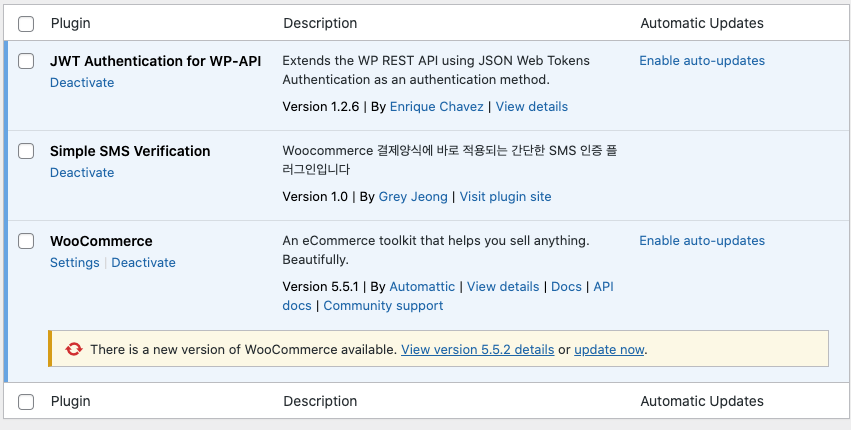This screenshot has width=851, height=430.
Task: Deactivate JWT Authentication for WP-API plugin
Action: coord(82,83)
